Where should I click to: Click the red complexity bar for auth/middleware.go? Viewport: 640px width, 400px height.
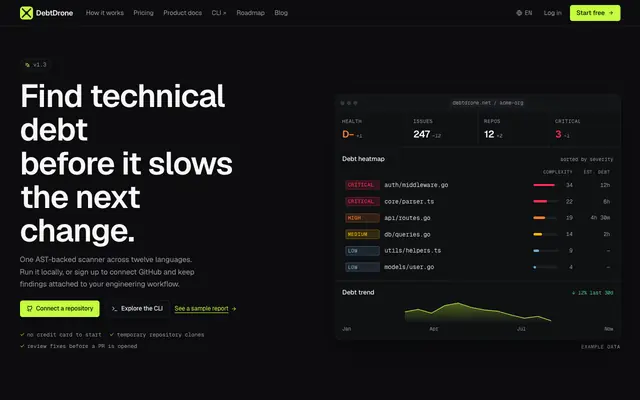click(x=544, y=185)
